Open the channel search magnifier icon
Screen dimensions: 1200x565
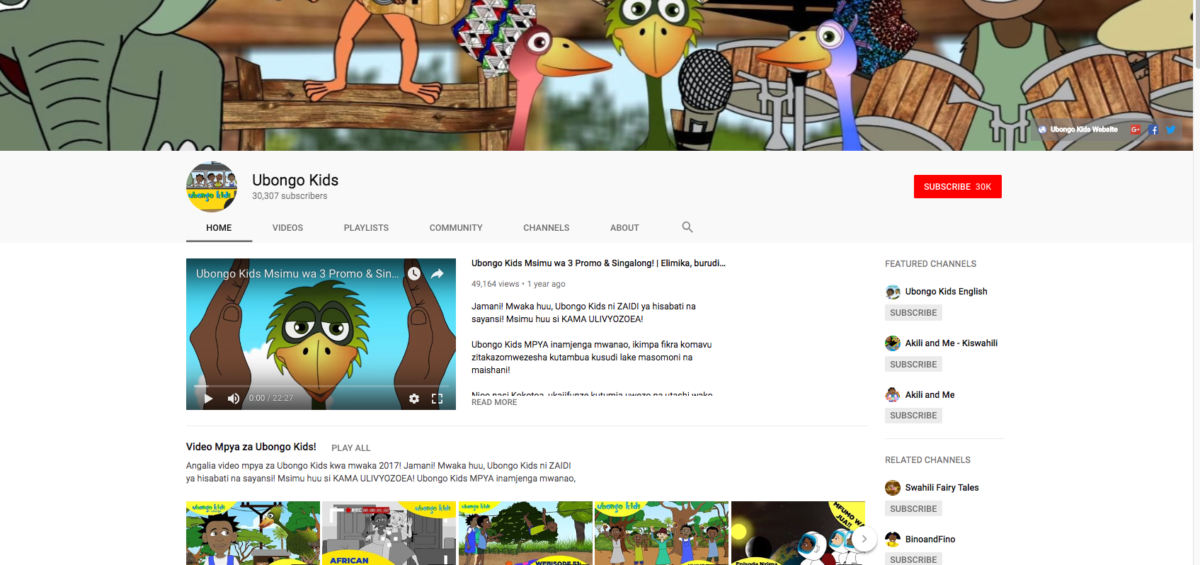click(687, 227)
